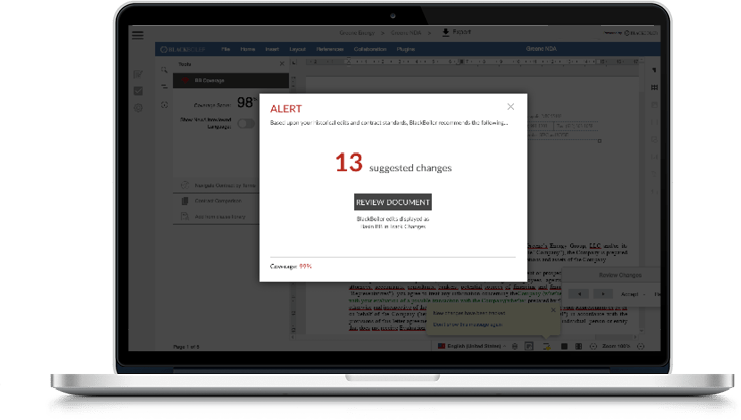
Task: Click the Coverage Score 98 value
Action: 246,103
